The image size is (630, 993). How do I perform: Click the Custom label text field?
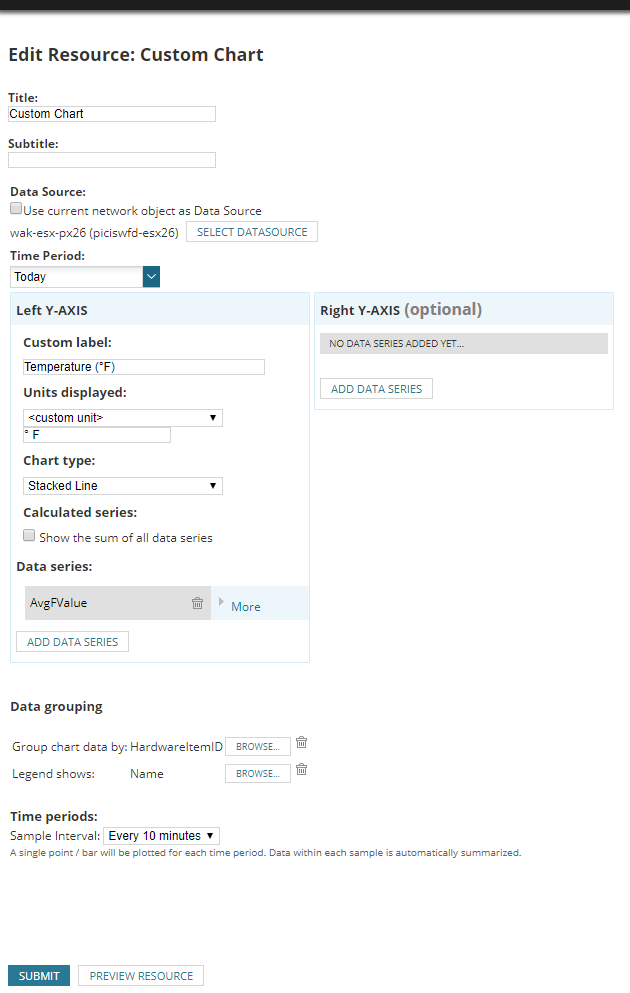(x=144, y=367)
